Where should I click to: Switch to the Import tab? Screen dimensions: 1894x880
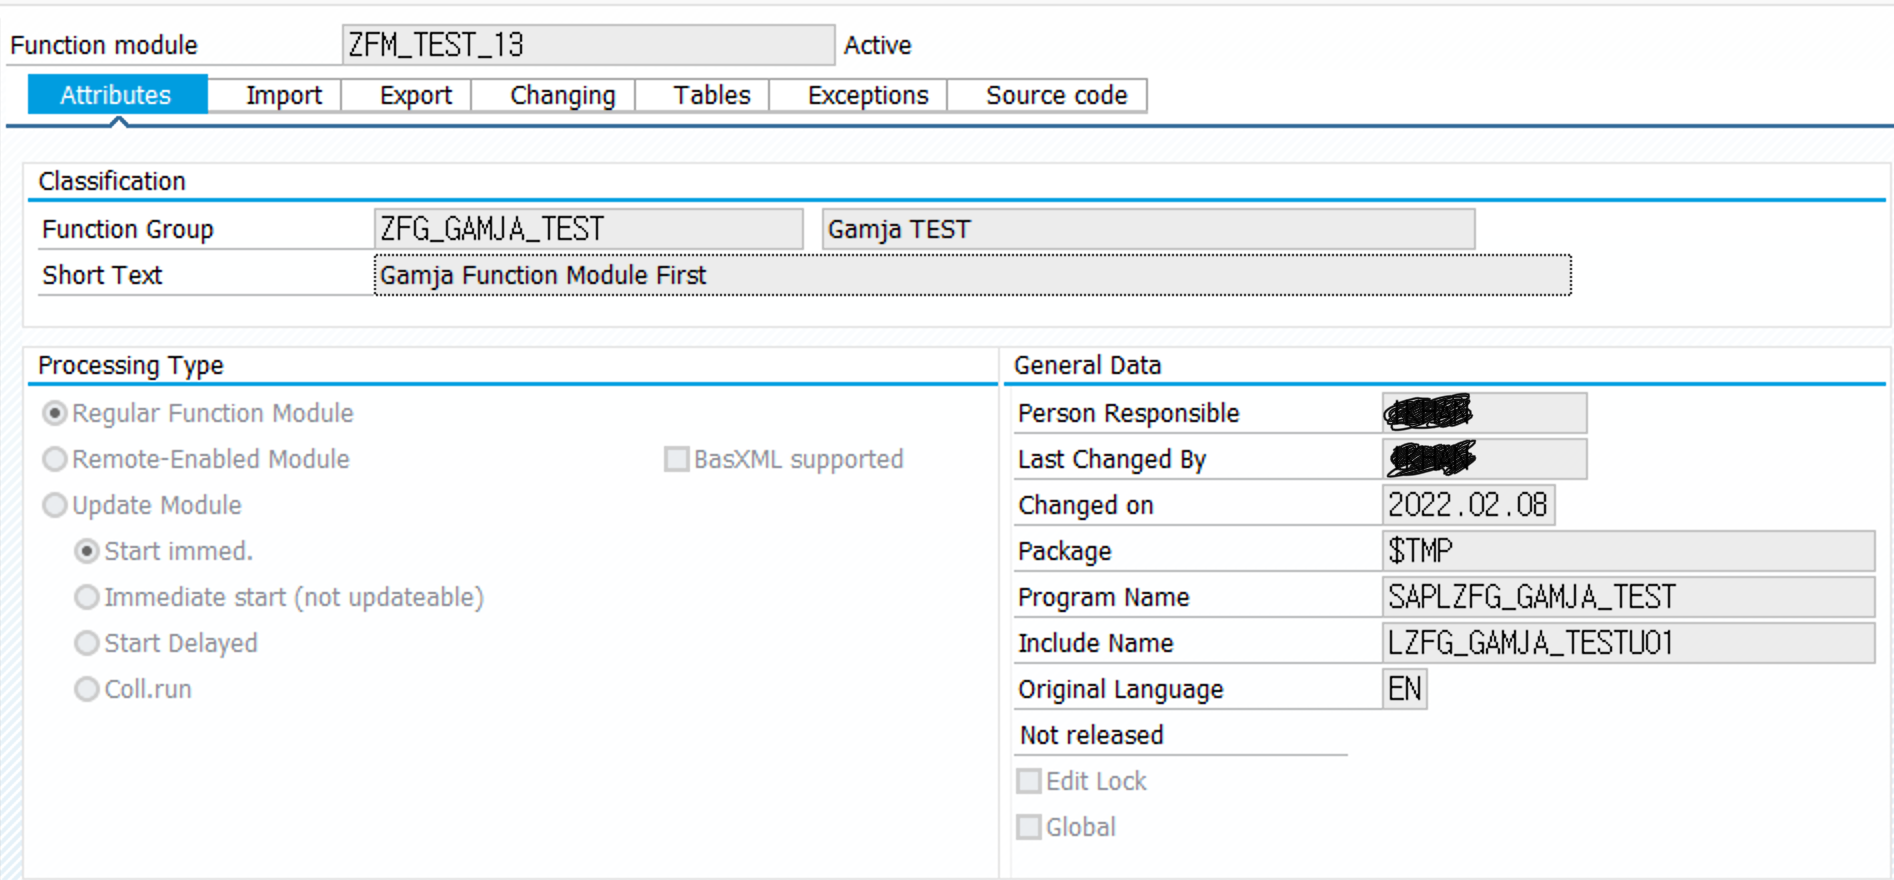point(283,96)
